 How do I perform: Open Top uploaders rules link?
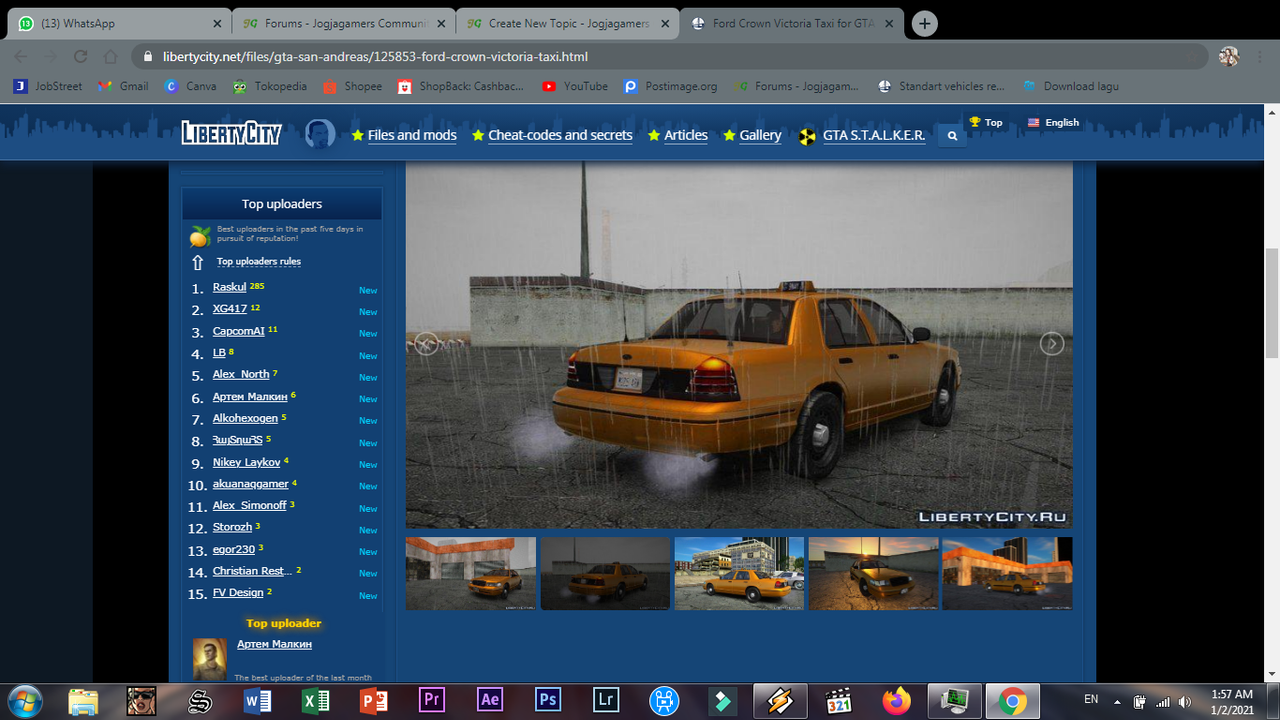click(258, 262)
